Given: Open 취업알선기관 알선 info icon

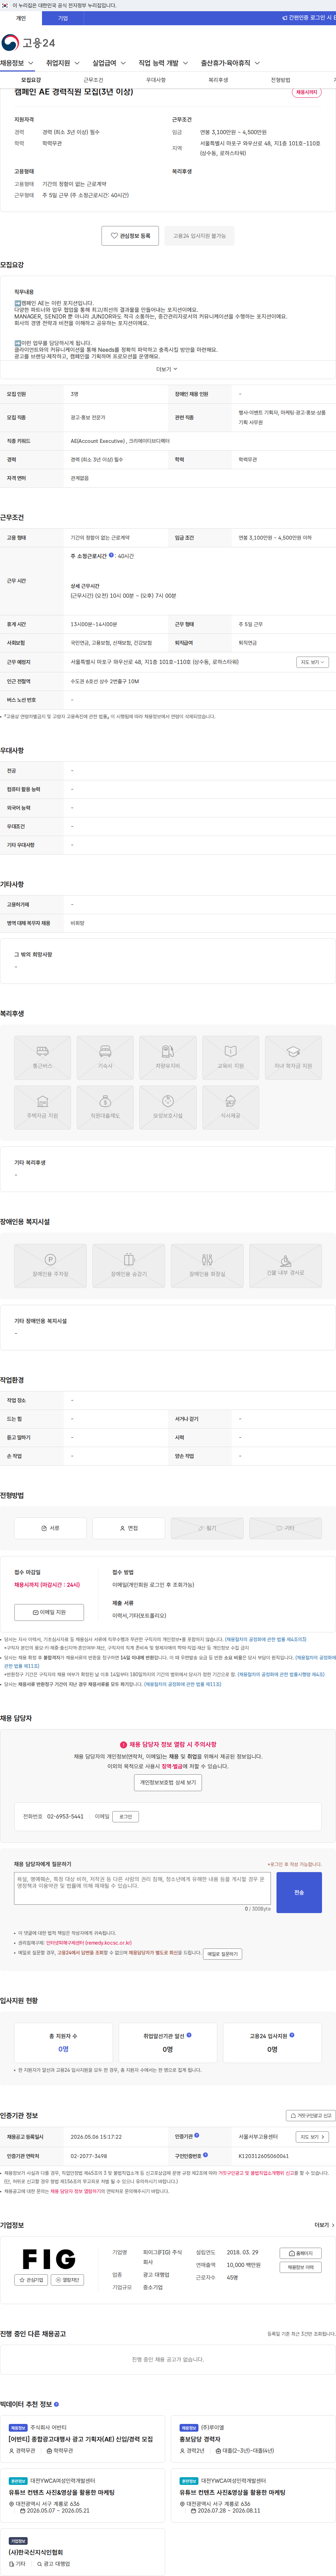Looking at the screenshot, I should (x=189, y=2035).
